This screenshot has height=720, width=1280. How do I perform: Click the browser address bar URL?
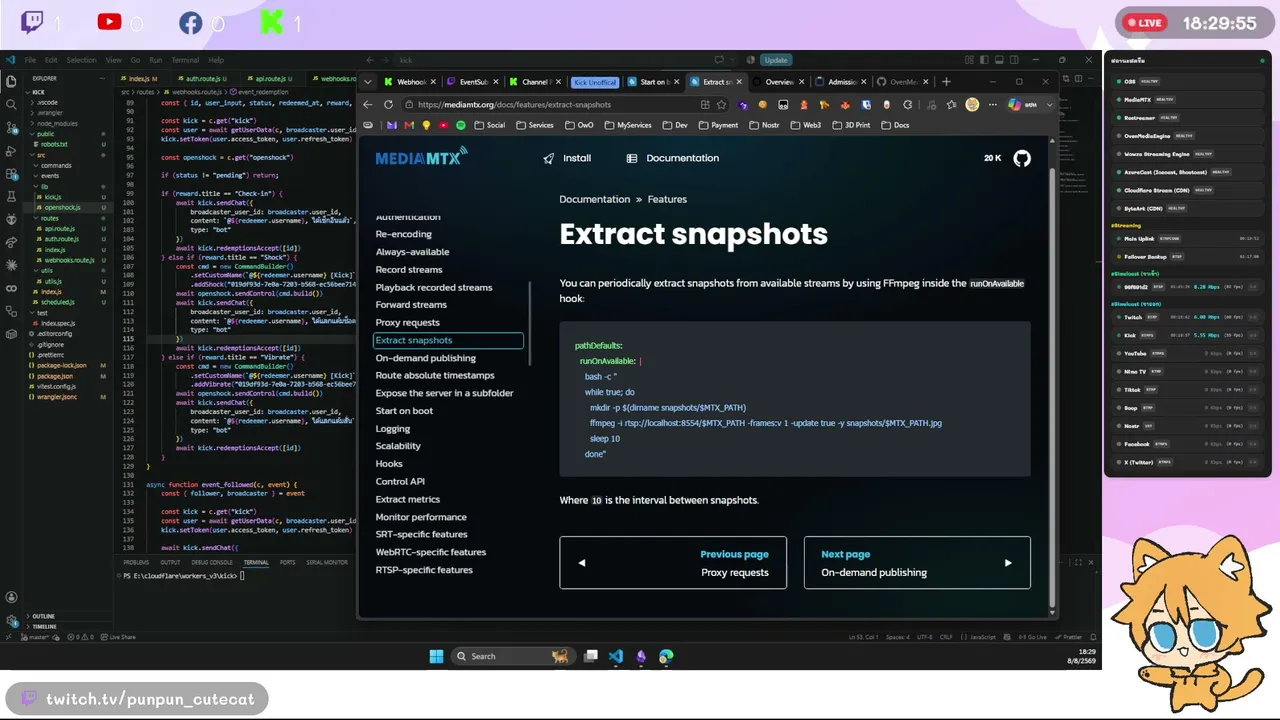point(514,104)
